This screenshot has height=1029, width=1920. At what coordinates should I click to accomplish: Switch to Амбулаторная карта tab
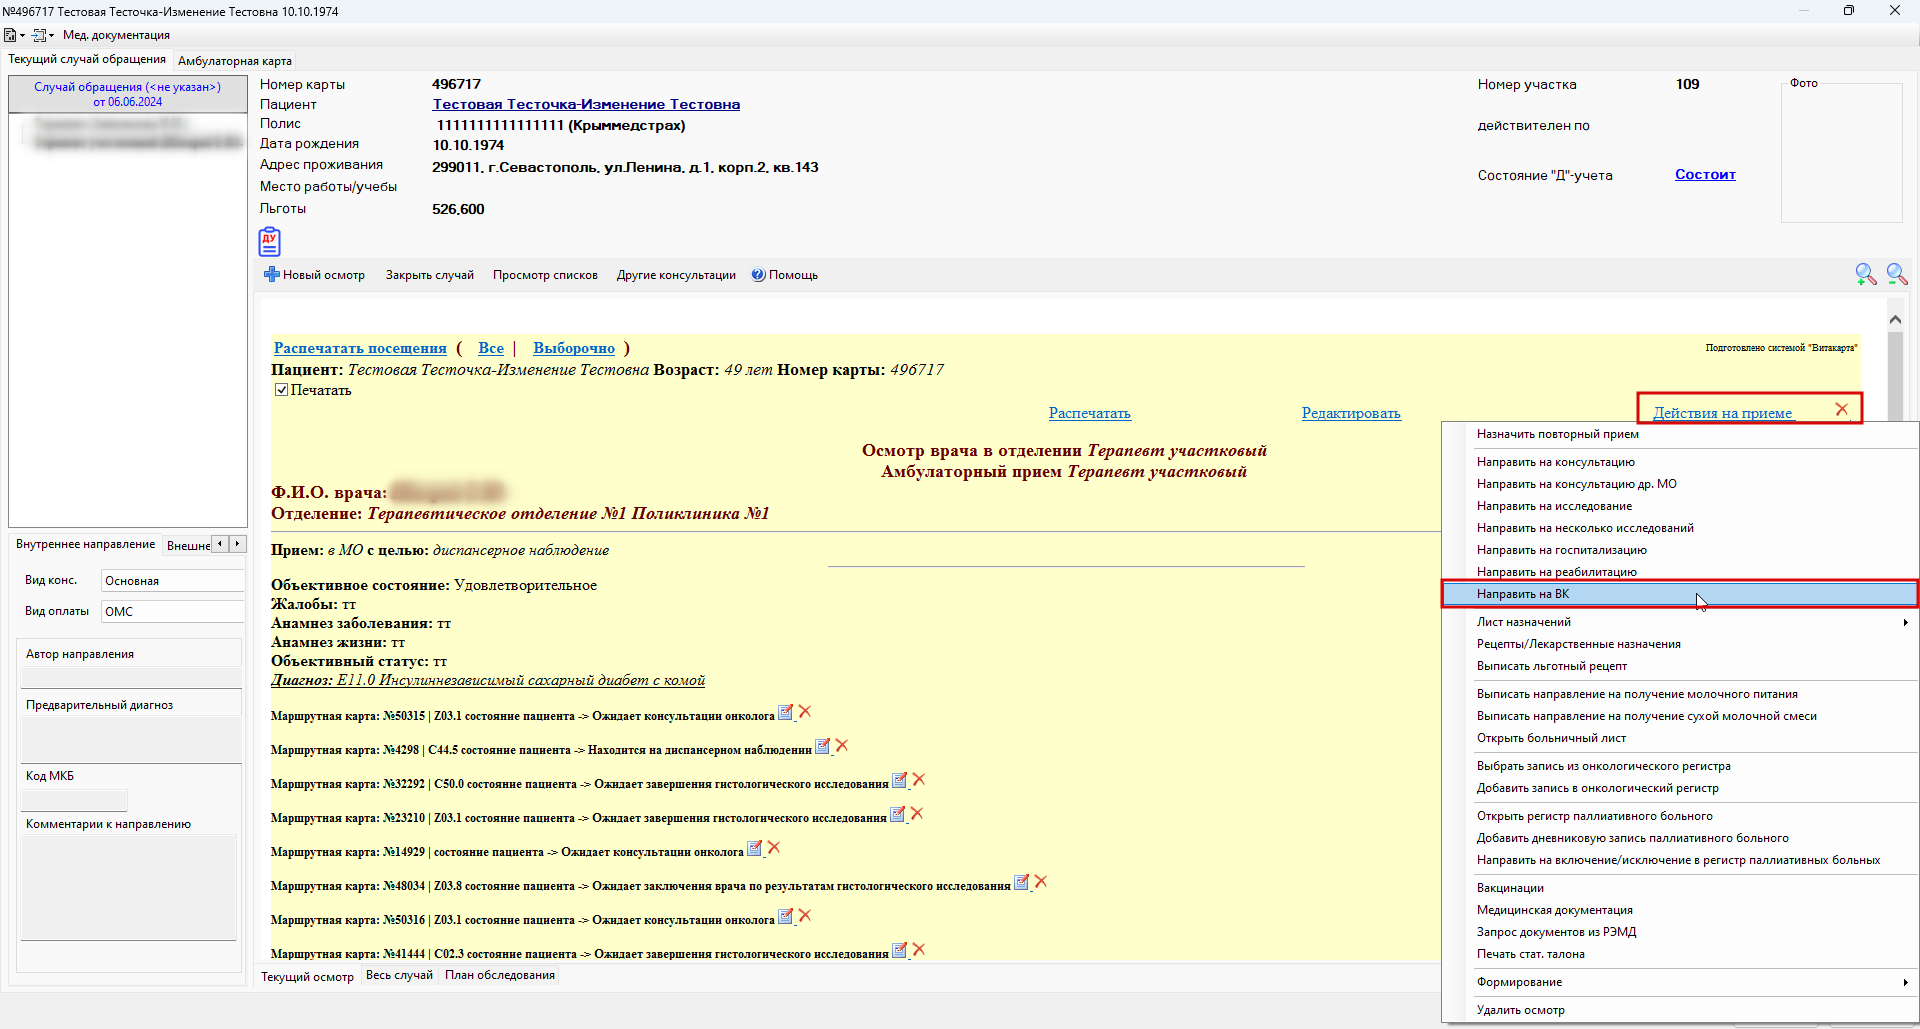pyautogui.click(x=235, y=61)
